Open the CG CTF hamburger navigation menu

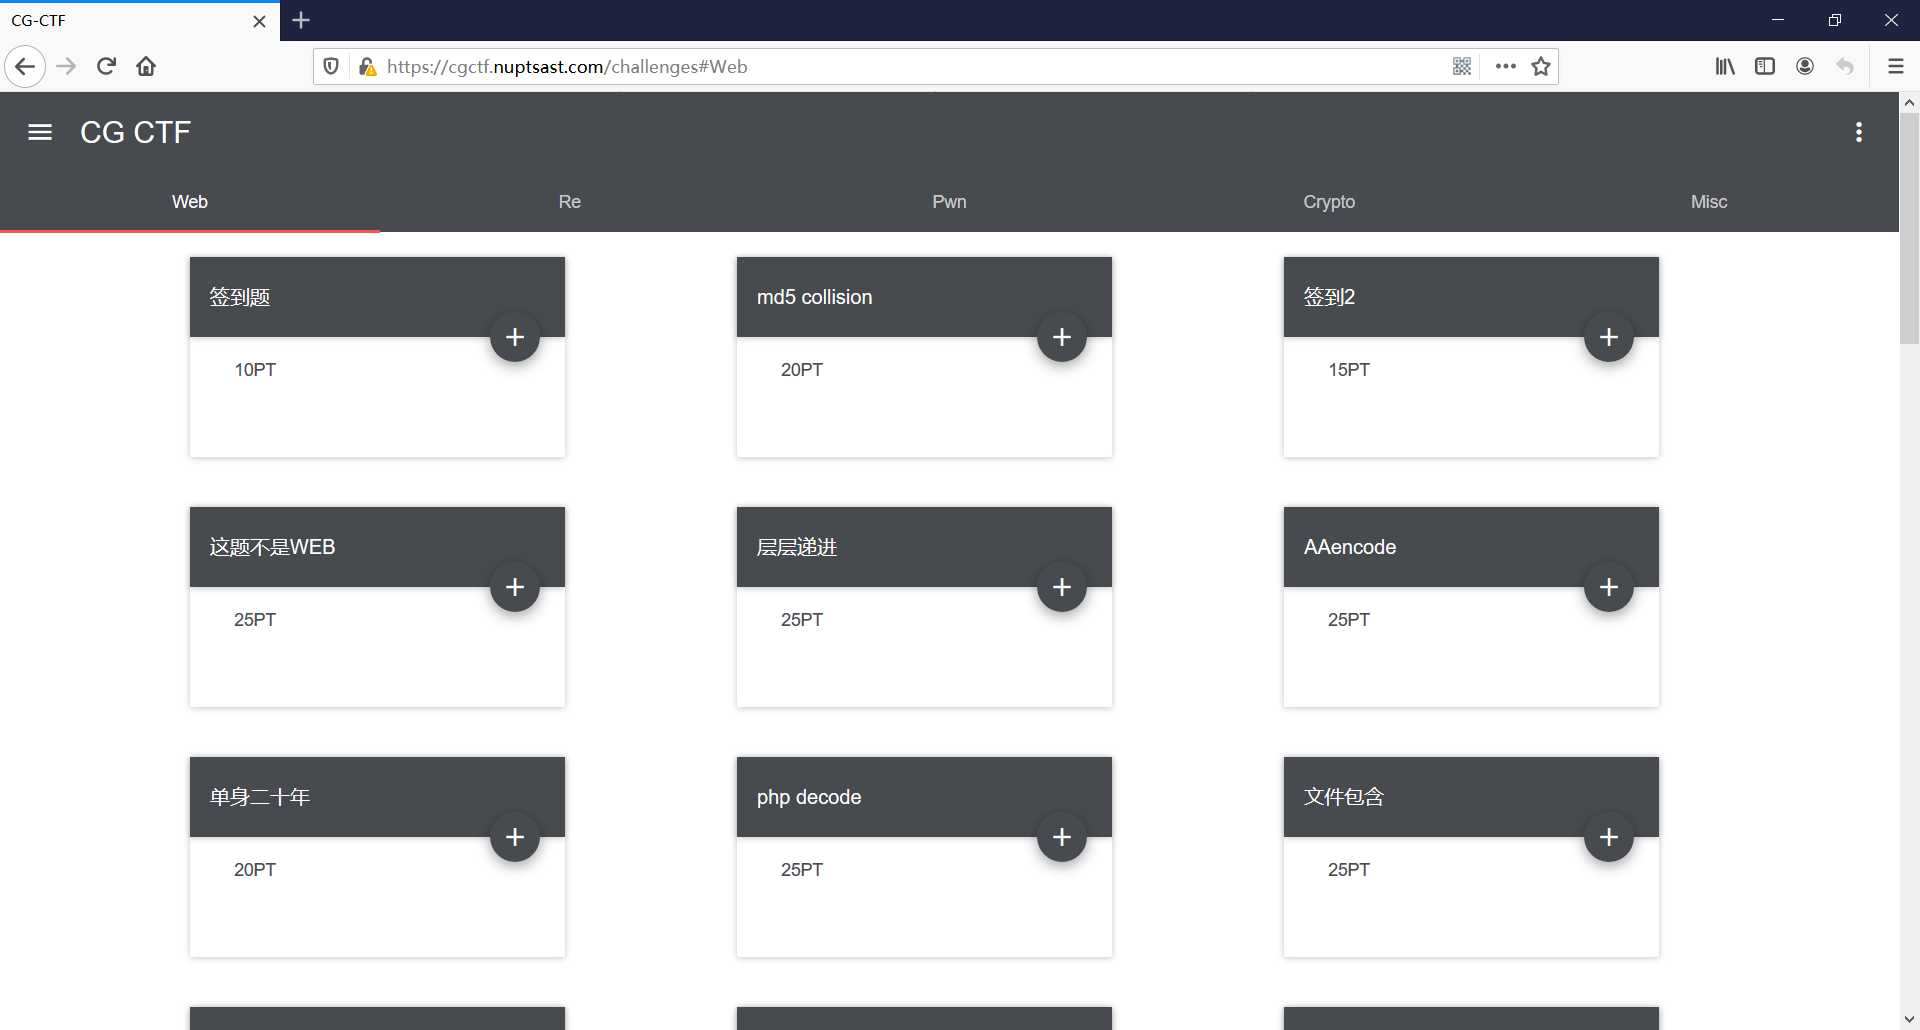pyautogui.click(x=40, y=132)
